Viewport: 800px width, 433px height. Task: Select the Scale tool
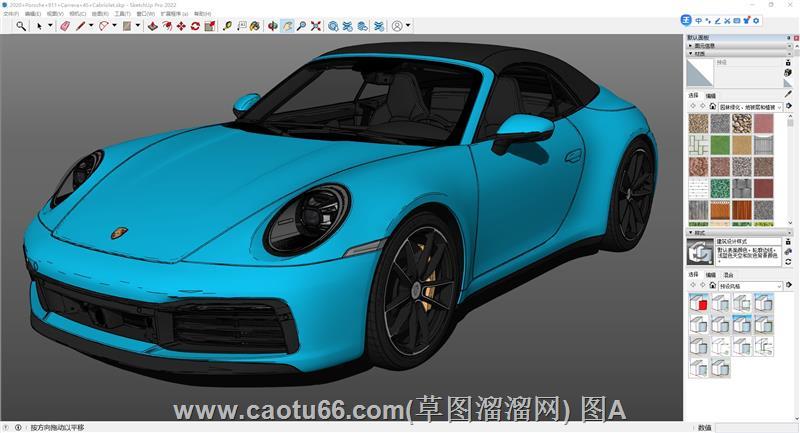(x=209, y=26)
